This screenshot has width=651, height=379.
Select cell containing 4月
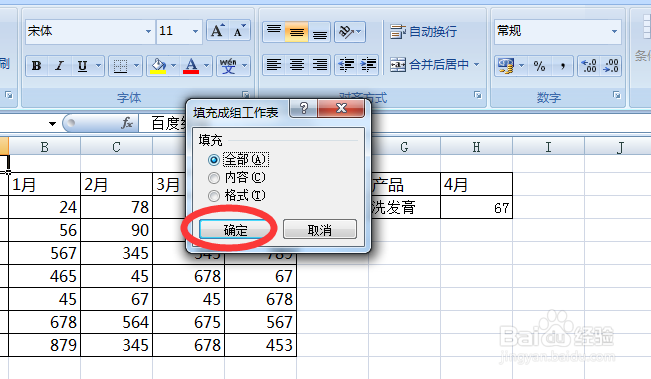click(477, 184)
